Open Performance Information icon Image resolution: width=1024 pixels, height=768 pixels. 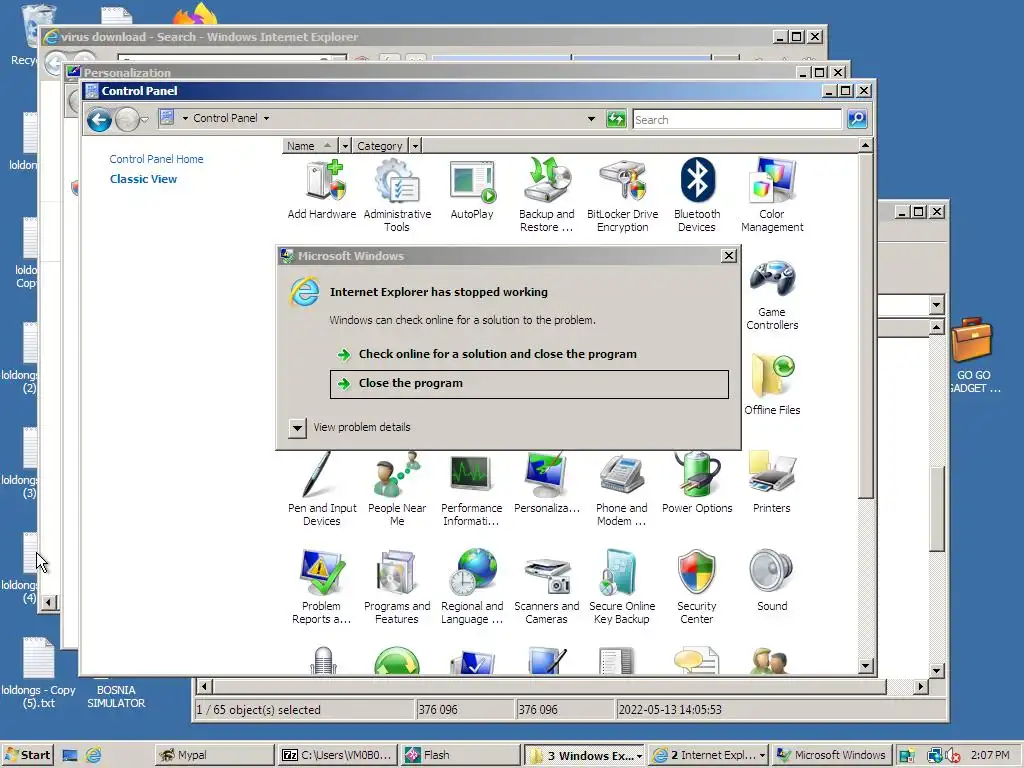pos(472,488)
